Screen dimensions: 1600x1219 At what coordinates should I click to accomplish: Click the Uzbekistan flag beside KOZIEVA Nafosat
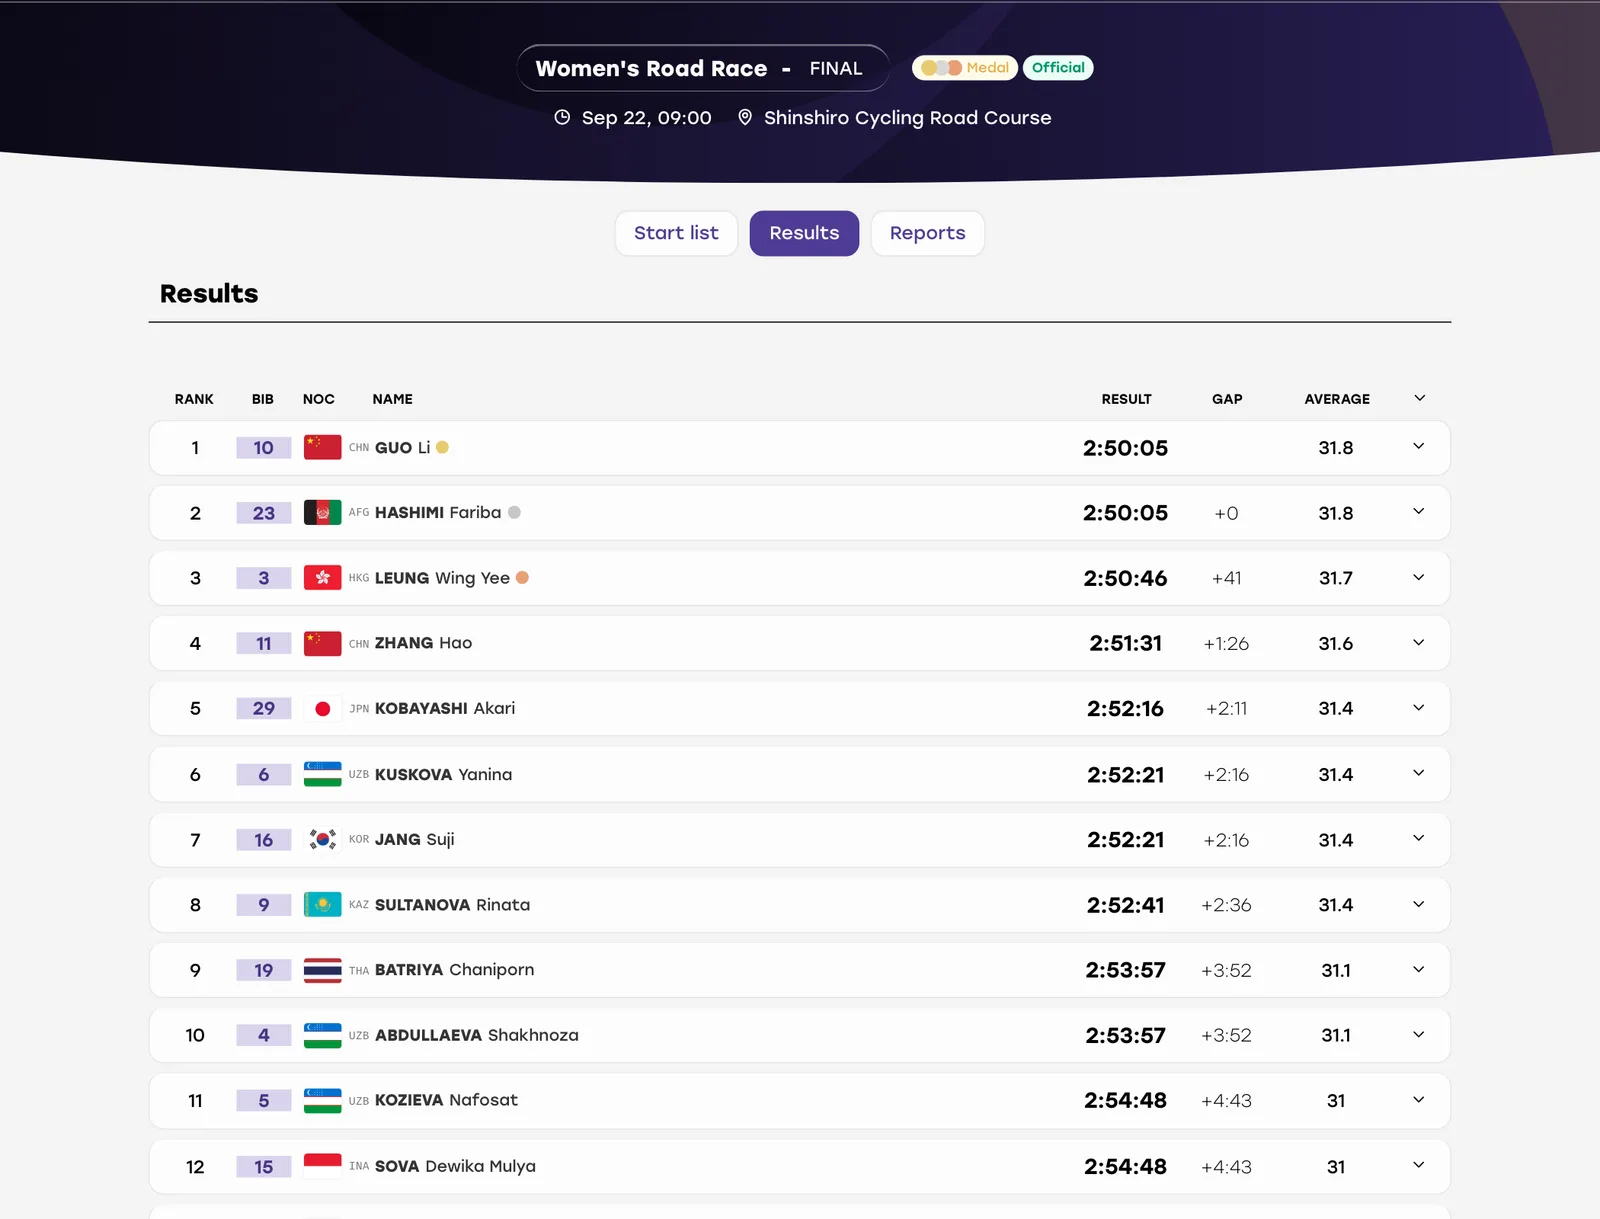coord(322,1100)
